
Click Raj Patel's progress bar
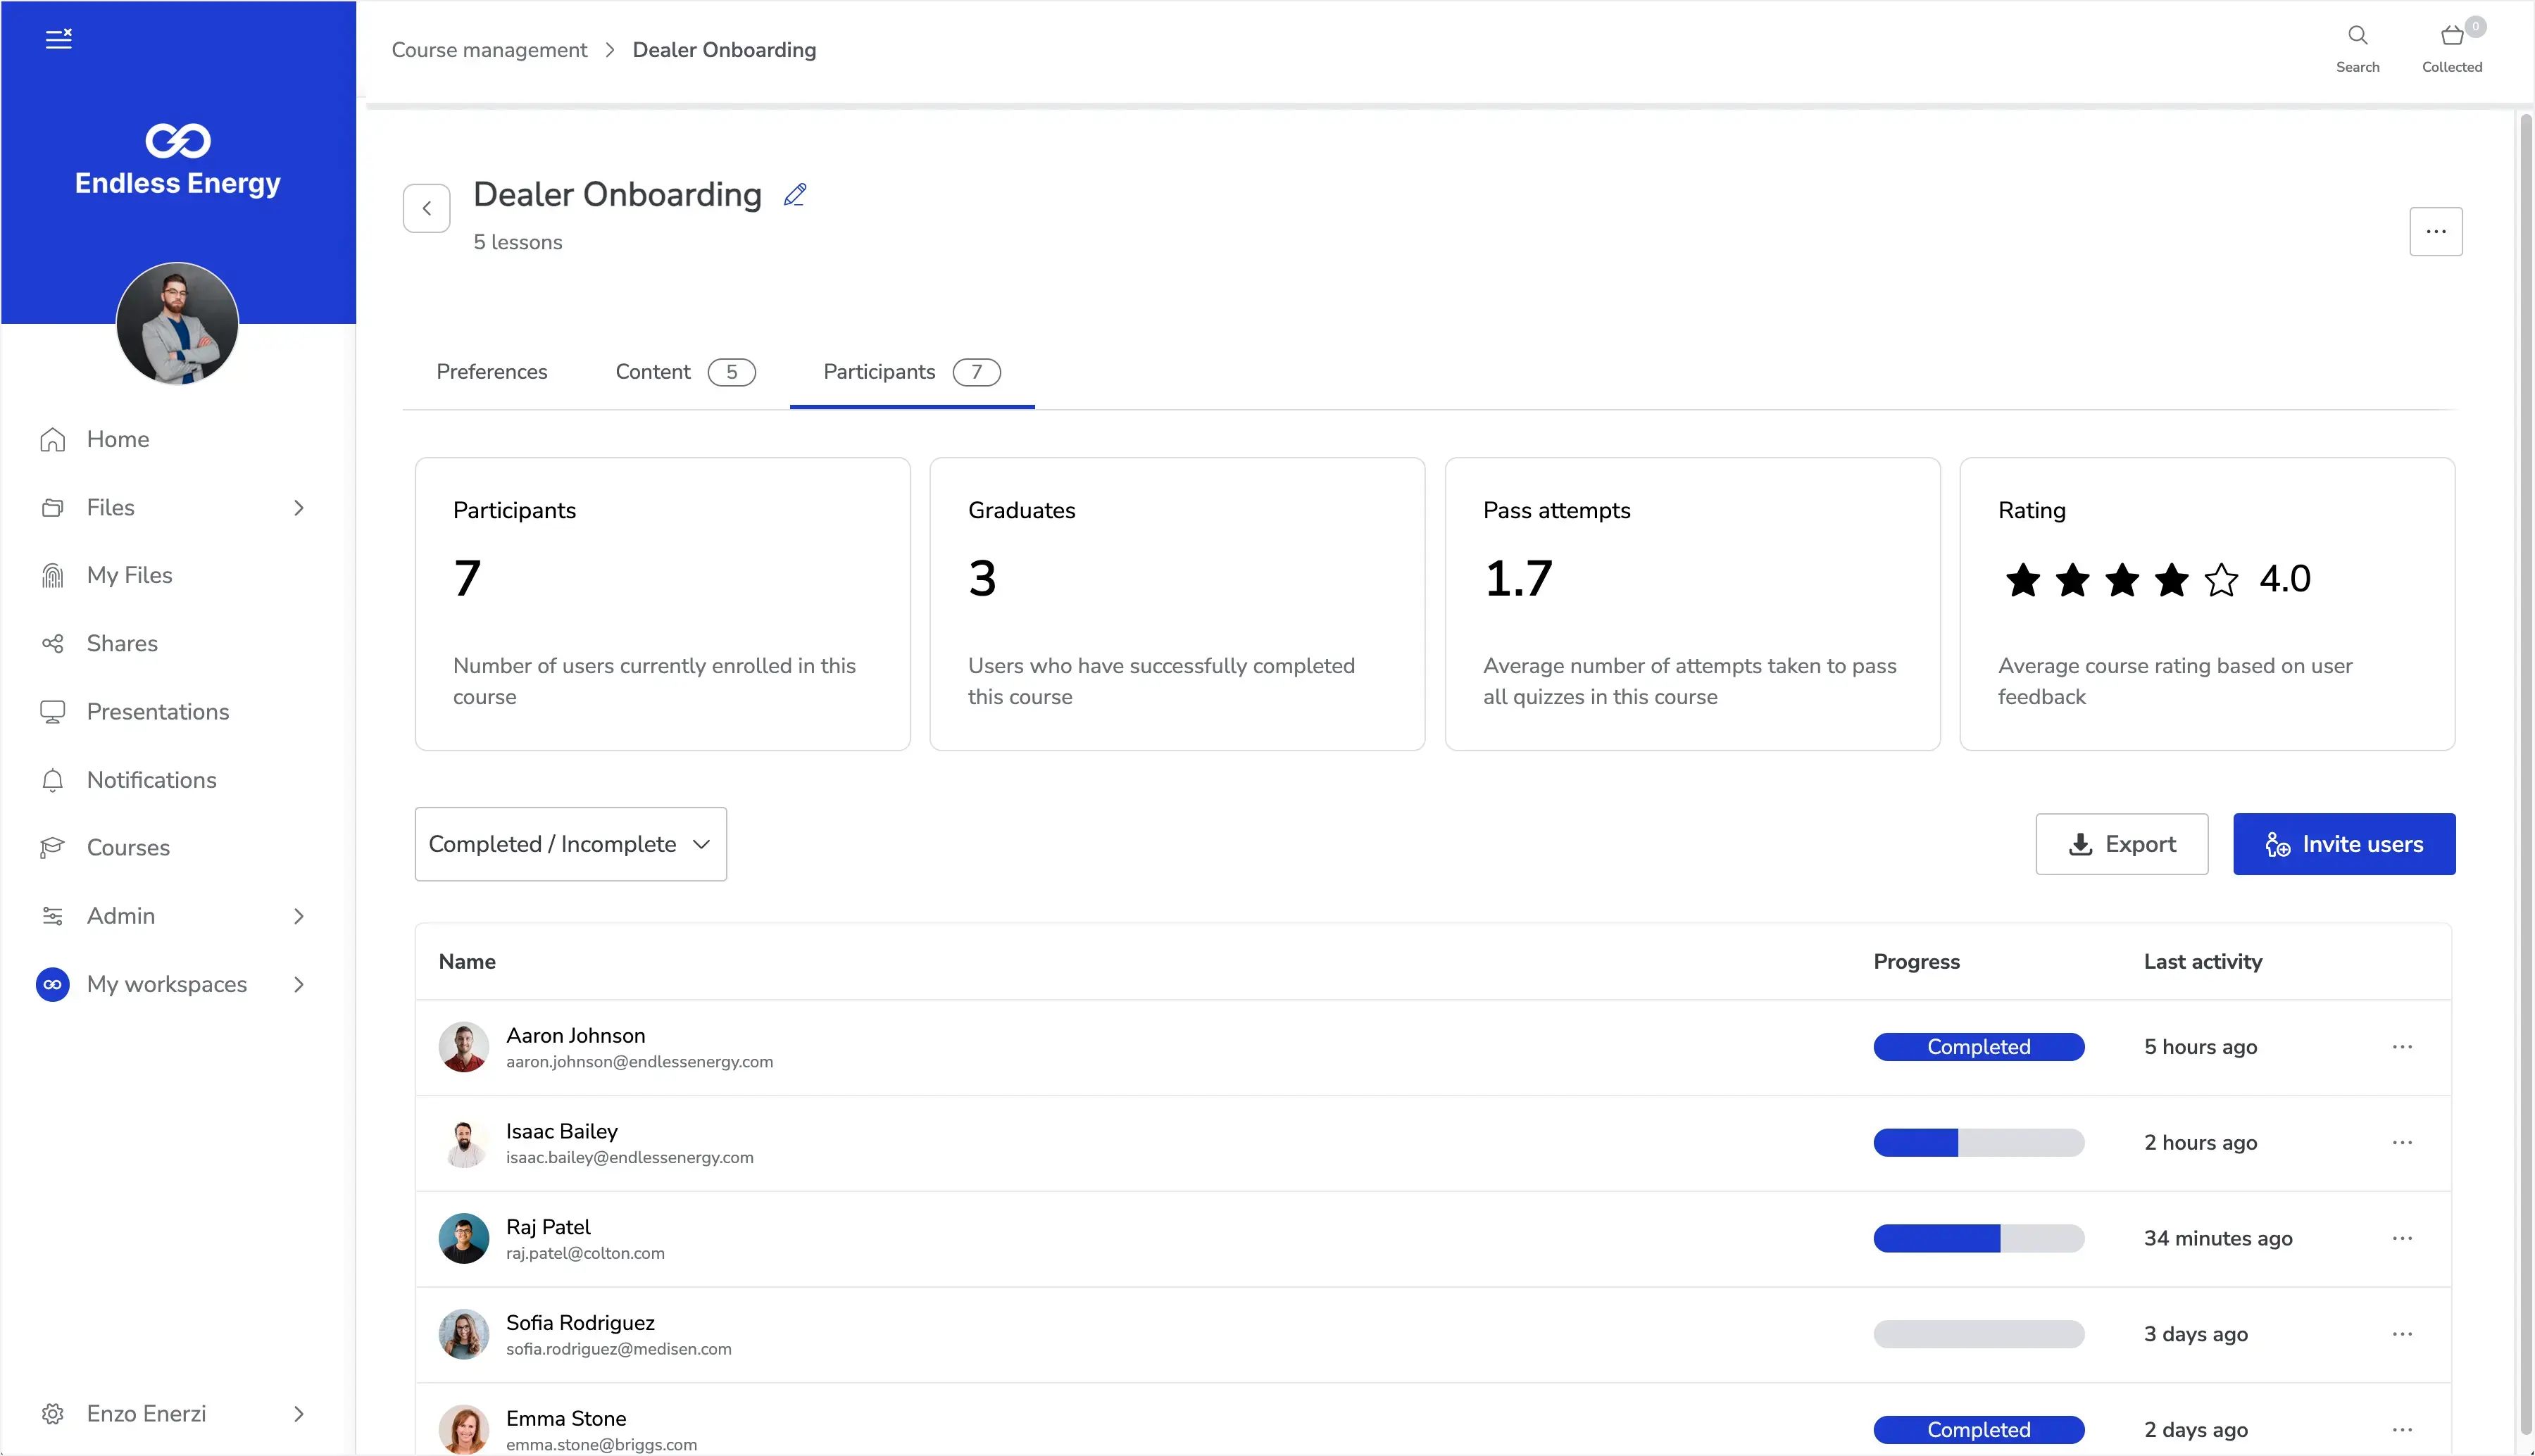1978,1239
